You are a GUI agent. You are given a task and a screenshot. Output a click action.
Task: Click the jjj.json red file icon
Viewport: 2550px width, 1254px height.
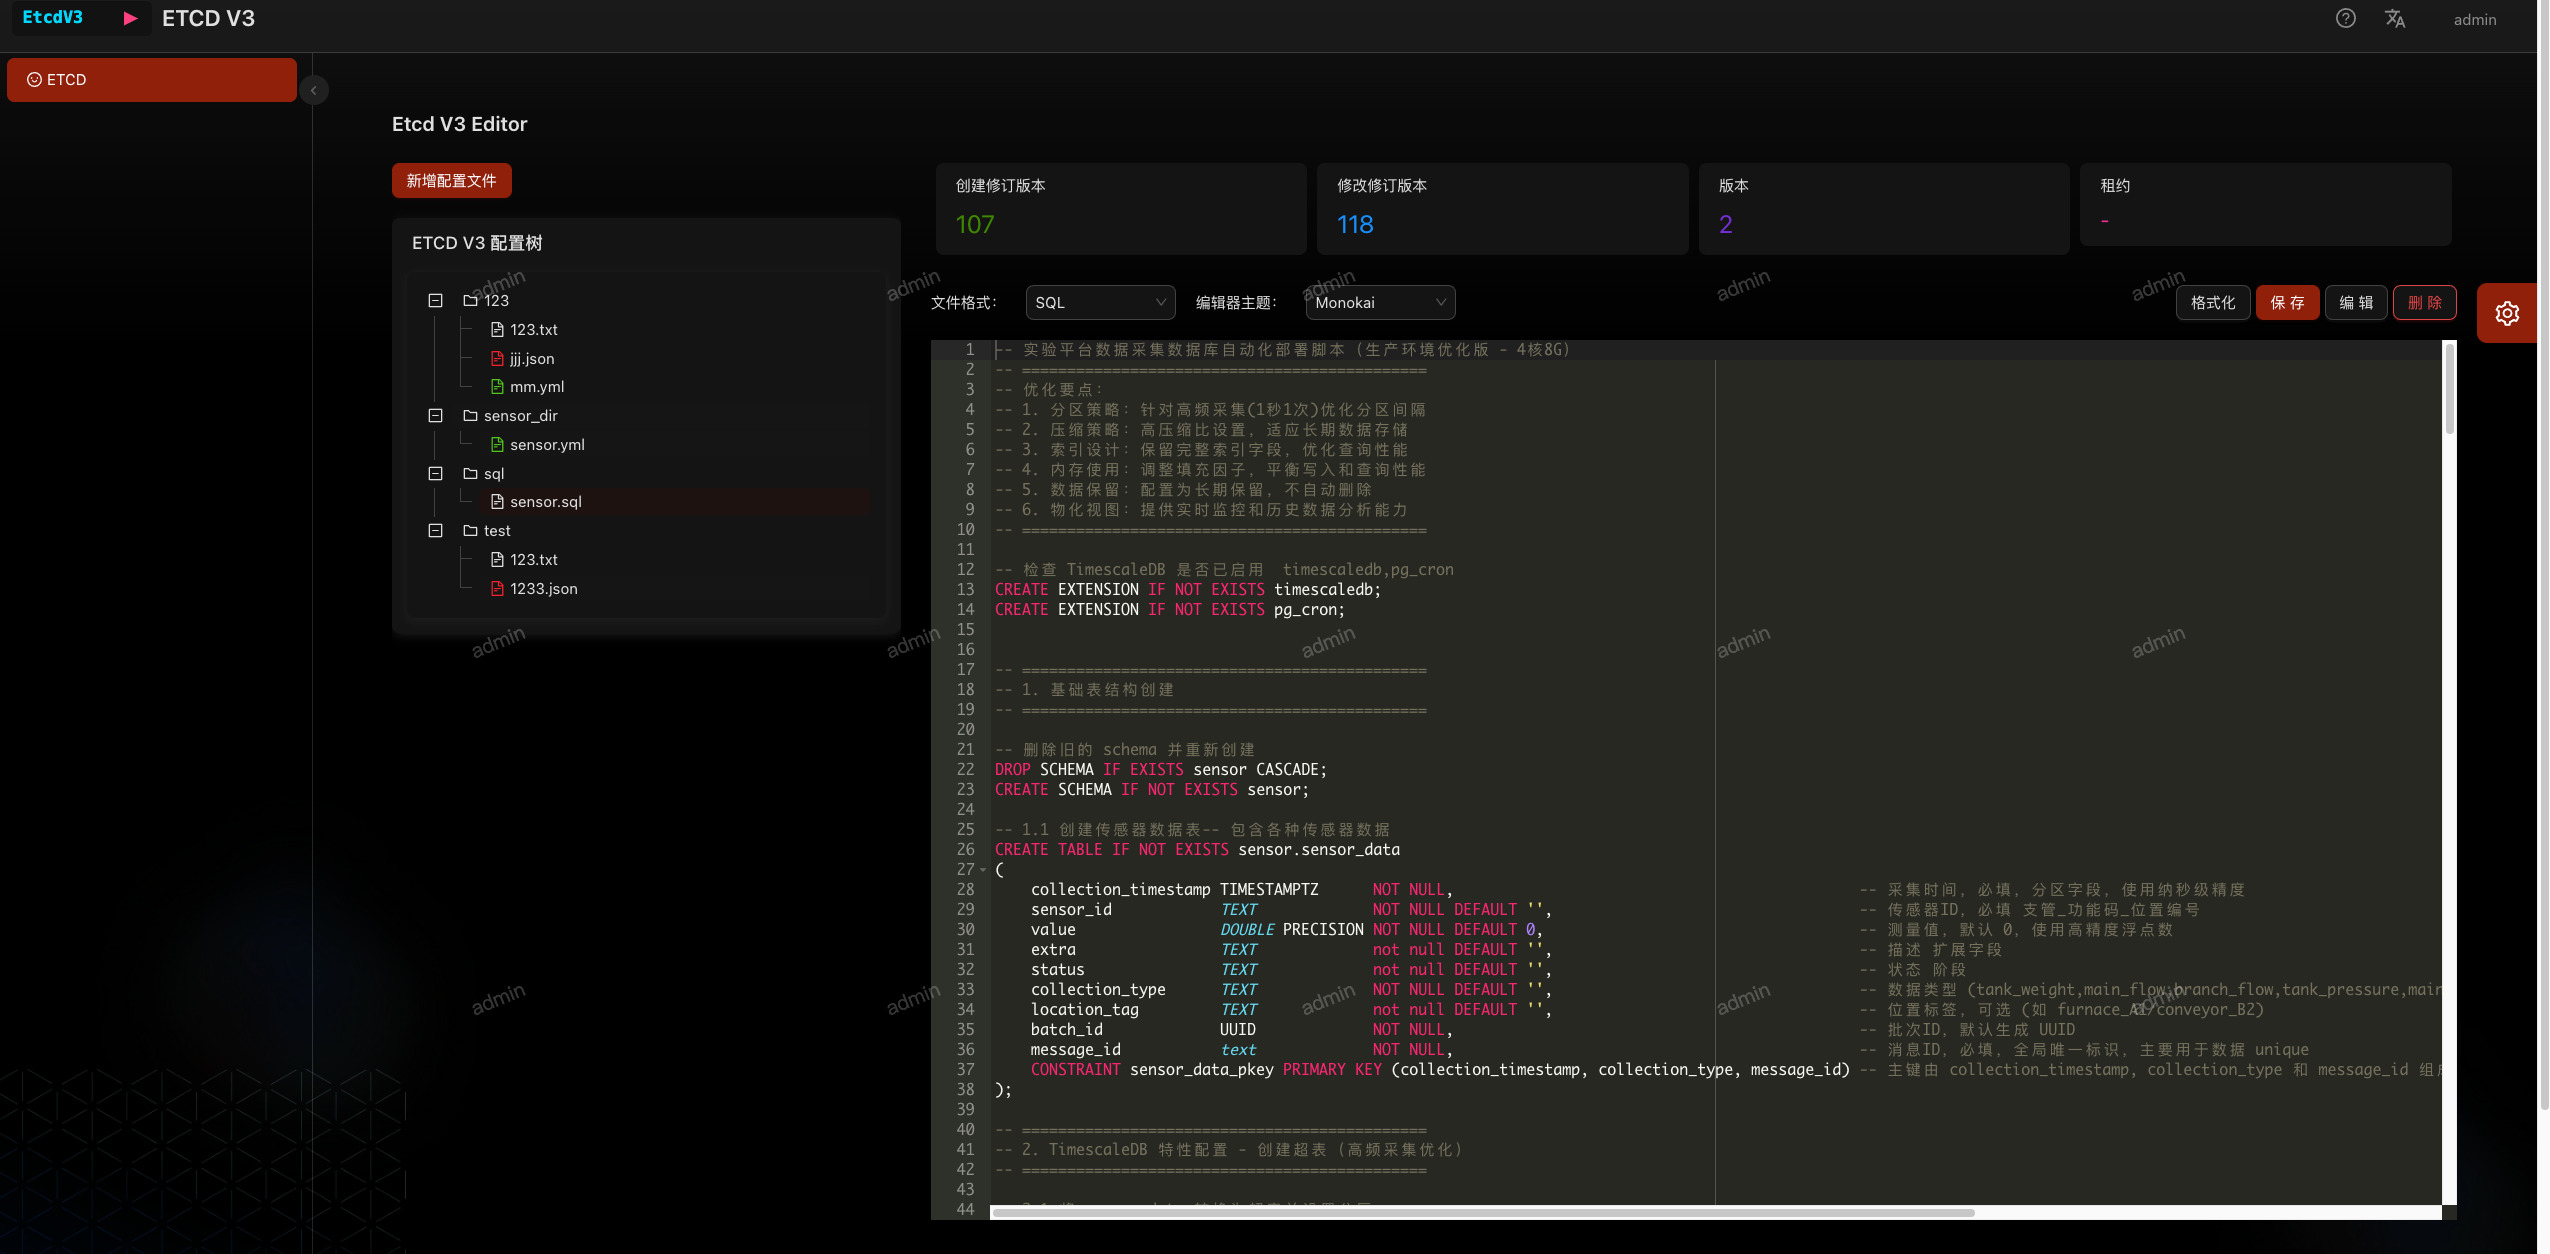tap(497, 358)
